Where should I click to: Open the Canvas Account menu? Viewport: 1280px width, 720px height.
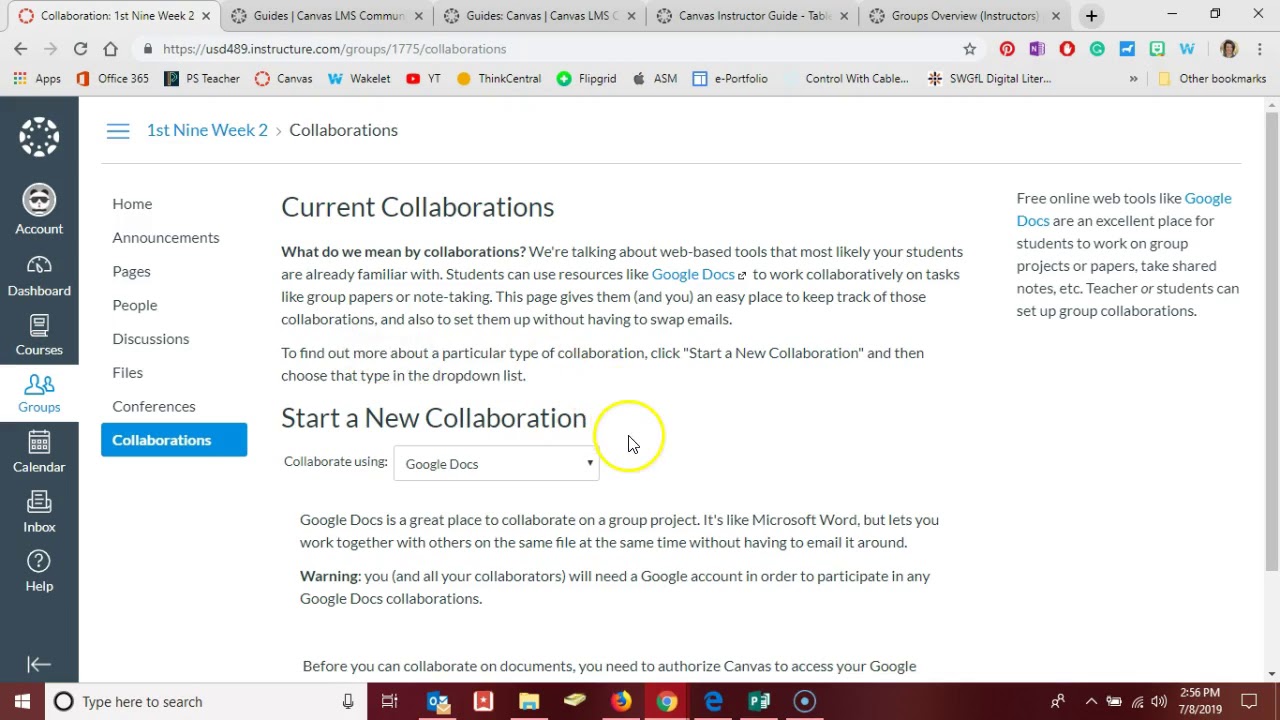(x=39, y=211)
